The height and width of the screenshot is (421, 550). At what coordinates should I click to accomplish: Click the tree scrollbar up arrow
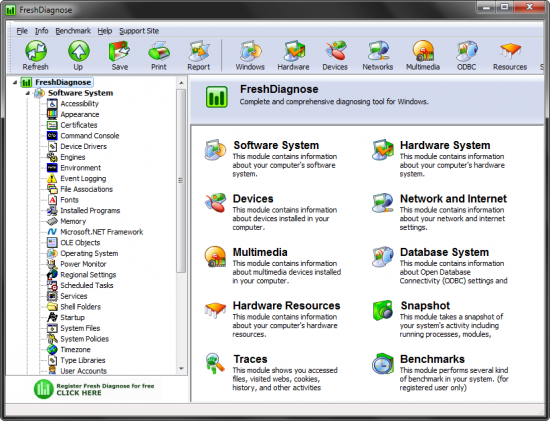click(x=181, y=83)
